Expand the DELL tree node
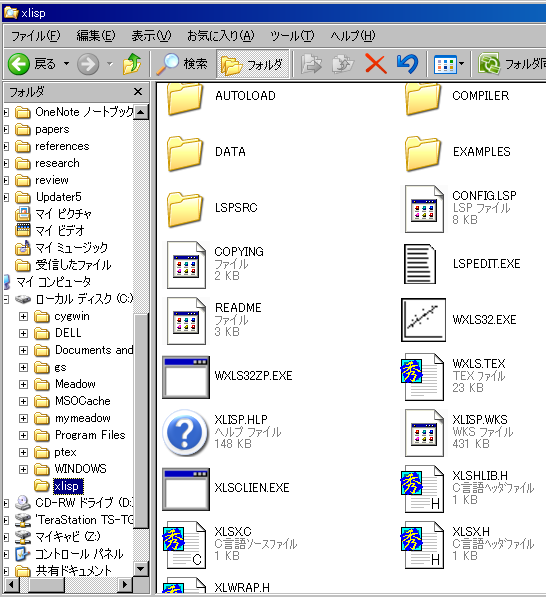 (24, 333)
